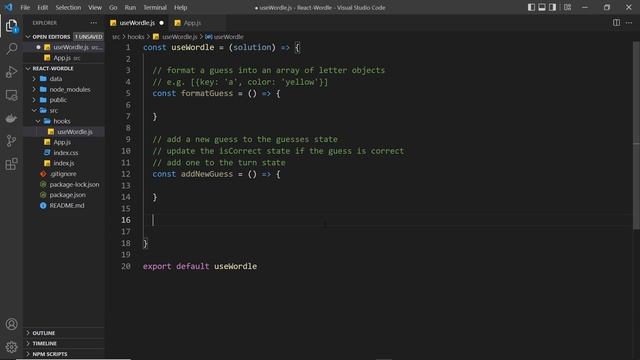Open the Docker view icon
Screen dimensions: 640x360
(x=11, y=118)
